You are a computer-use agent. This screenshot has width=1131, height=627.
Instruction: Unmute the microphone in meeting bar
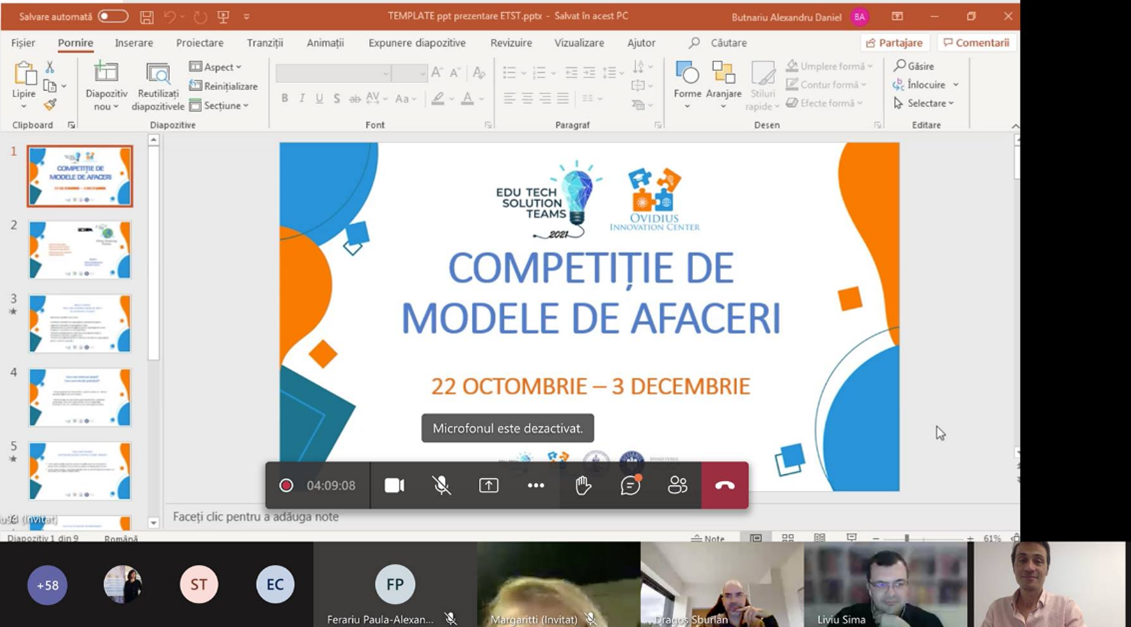pos(441,485)
